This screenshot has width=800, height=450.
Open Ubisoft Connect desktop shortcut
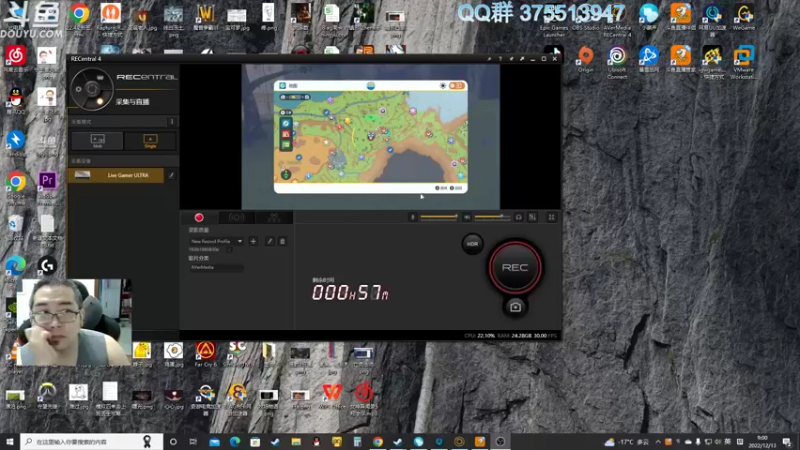[617, 62]
